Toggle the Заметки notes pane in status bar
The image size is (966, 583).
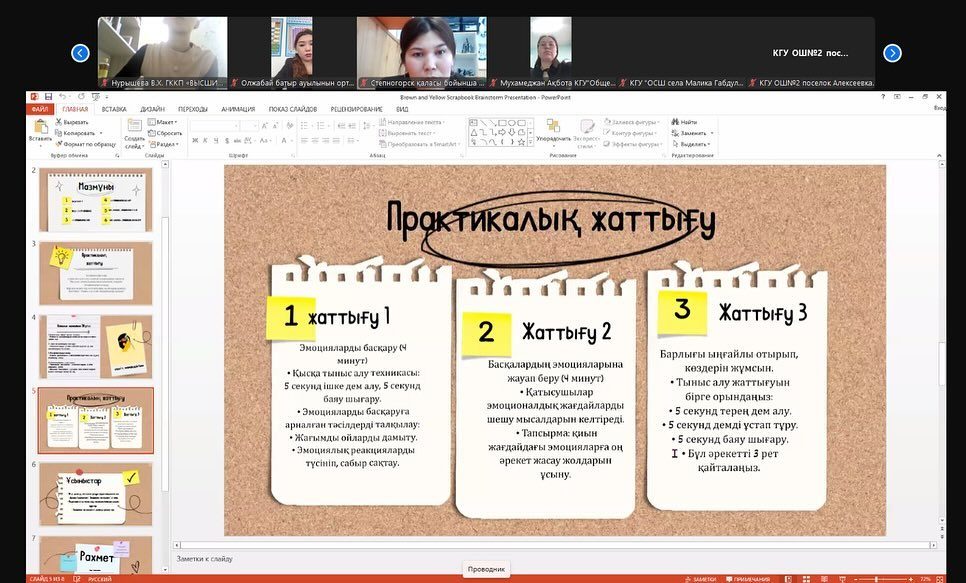click(701, 579)
